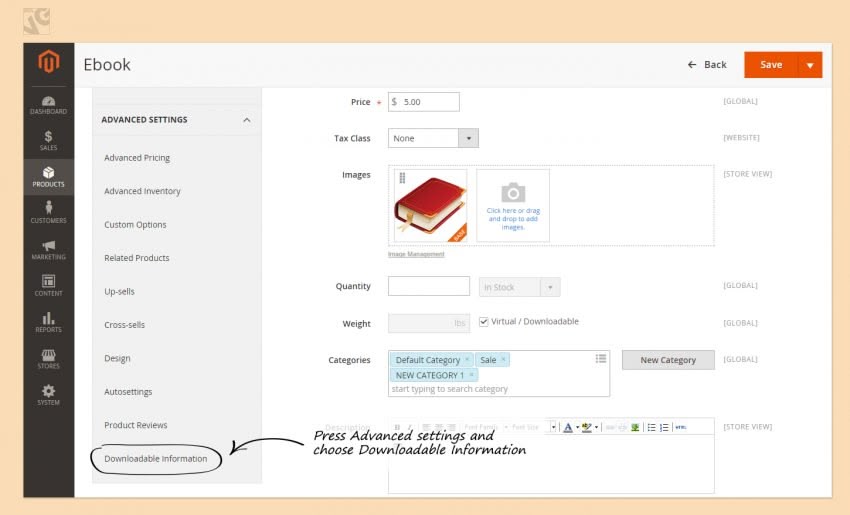Click the Price input field

[x=424, y=102]
